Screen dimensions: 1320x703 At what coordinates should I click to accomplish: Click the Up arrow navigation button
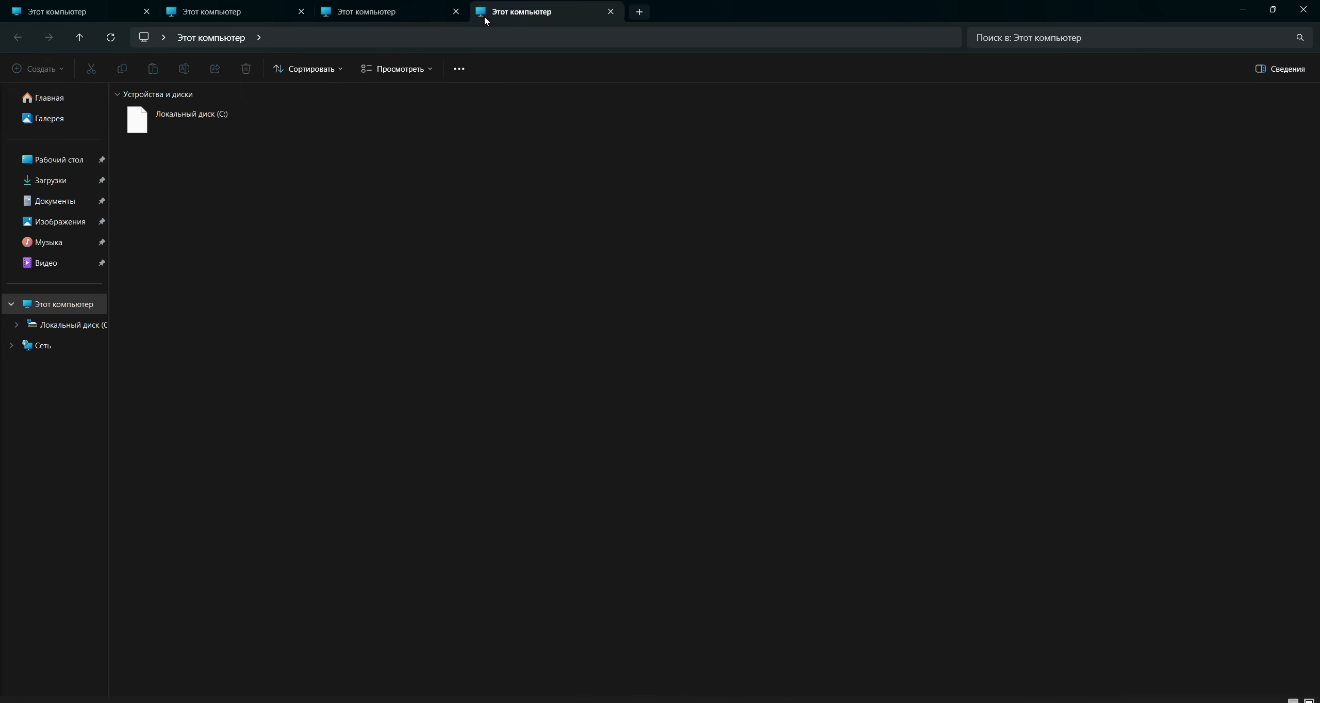click(79, 37)
